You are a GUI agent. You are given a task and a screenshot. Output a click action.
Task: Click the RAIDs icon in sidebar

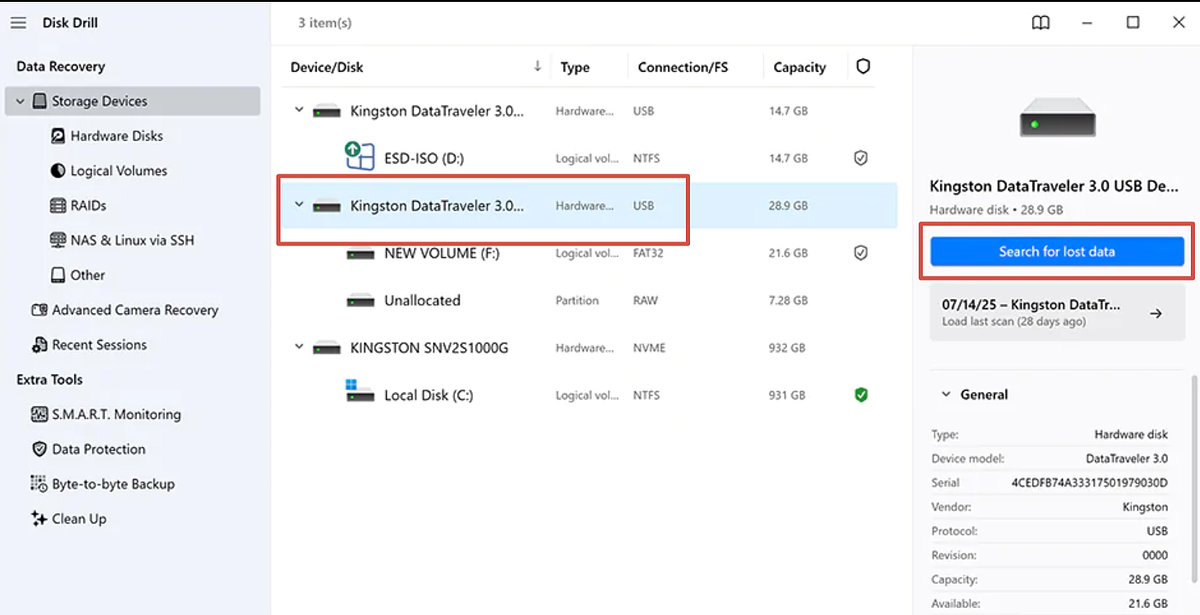click(x=59, y=206)
